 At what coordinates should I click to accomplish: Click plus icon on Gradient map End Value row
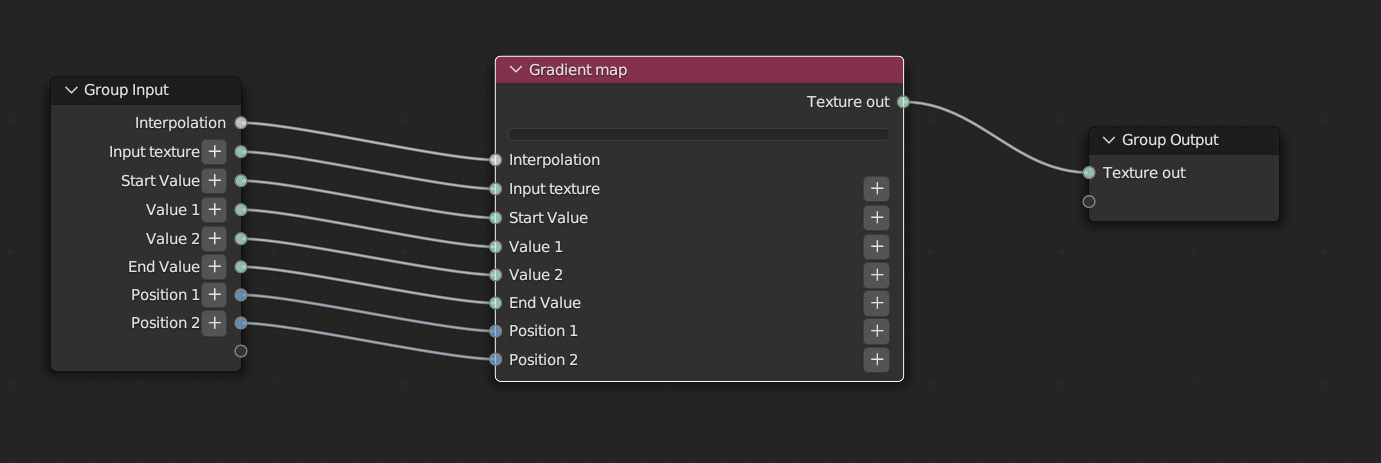tap(876, 303)
